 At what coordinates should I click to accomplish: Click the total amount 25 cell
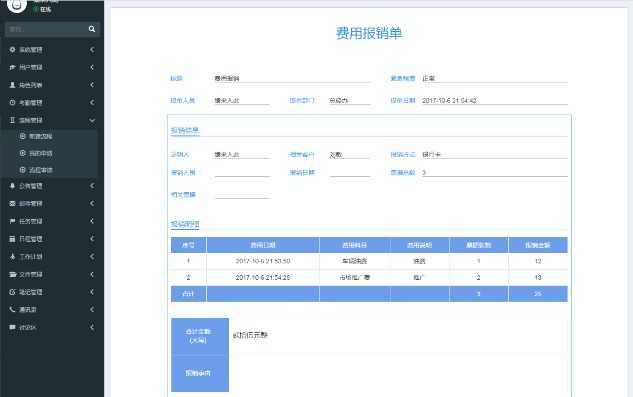(538, 294)
